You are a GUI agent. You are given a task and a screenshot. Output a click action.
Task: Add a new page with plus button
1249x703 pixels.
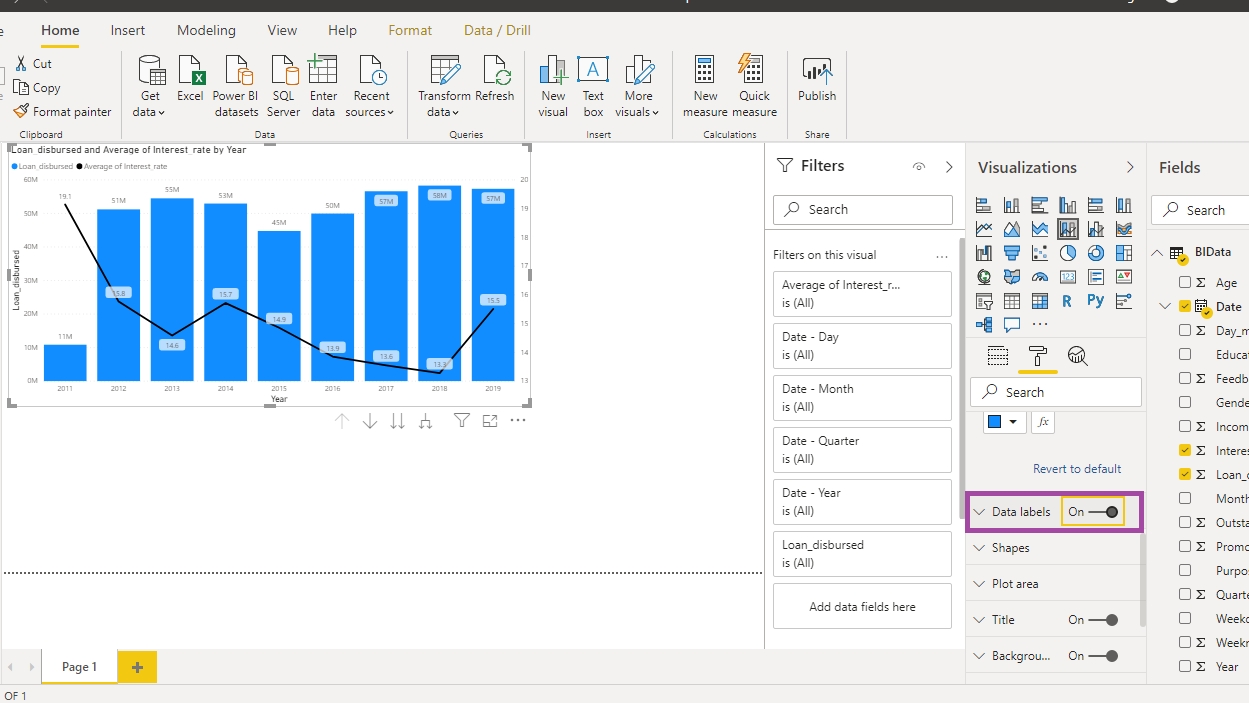[x=137, y=667]
